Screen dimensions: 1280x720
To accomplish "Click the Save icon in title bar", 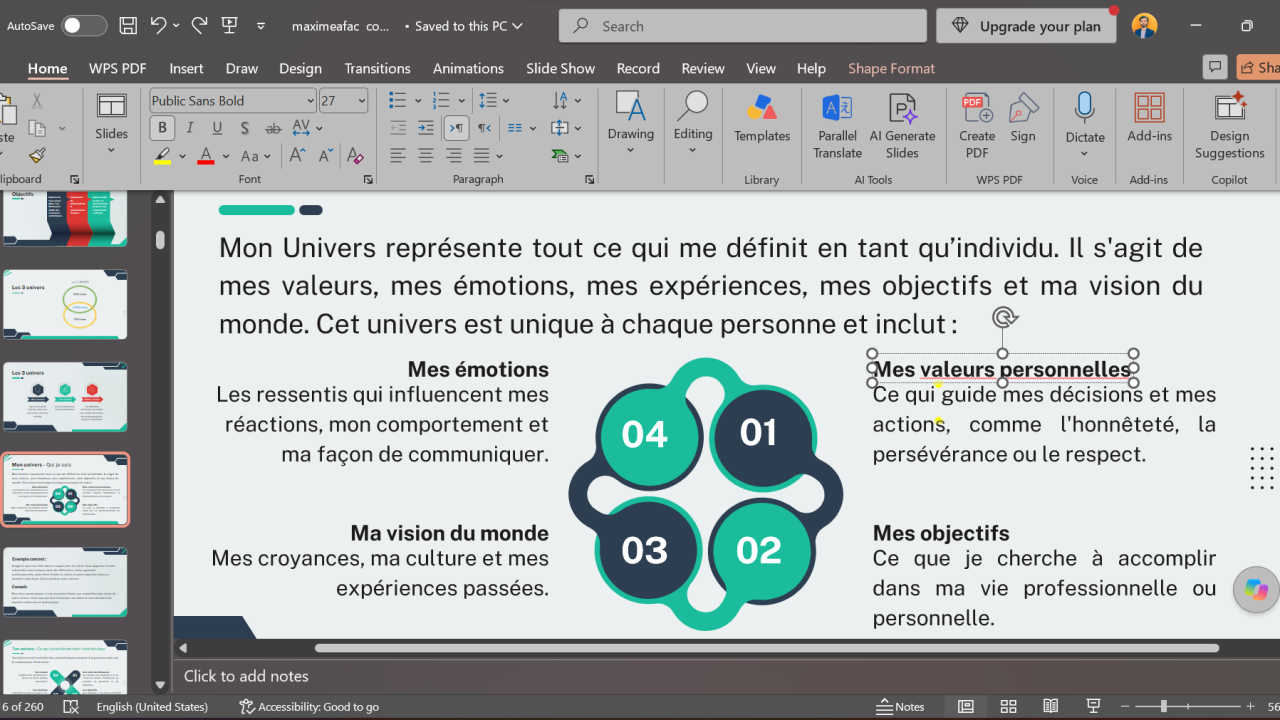I will (x=128, y=26).
